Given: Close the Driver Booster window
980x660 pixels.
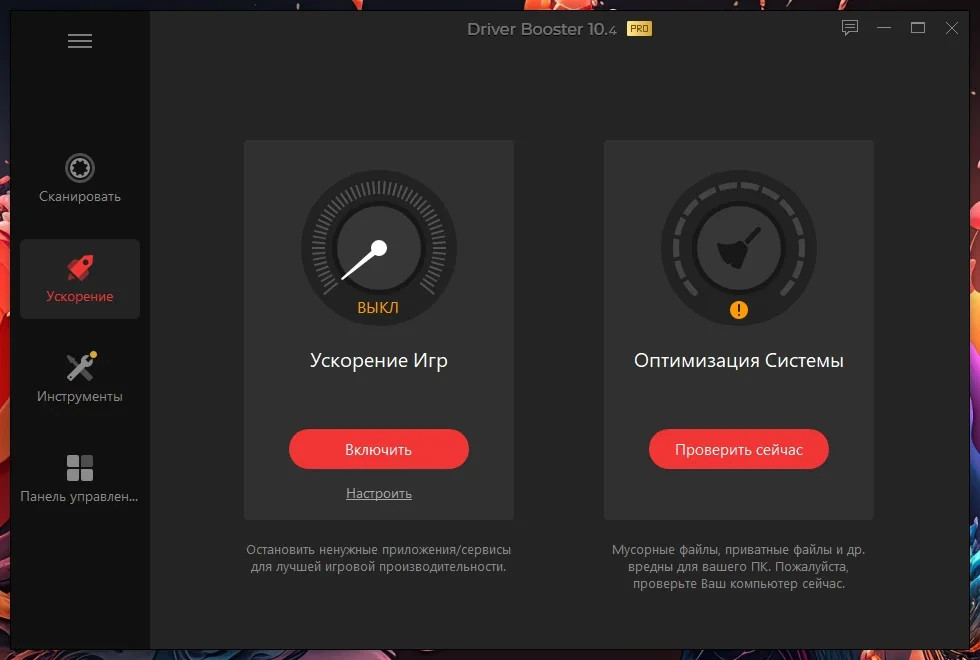Looking at the screenshot, I should [951, 28].
